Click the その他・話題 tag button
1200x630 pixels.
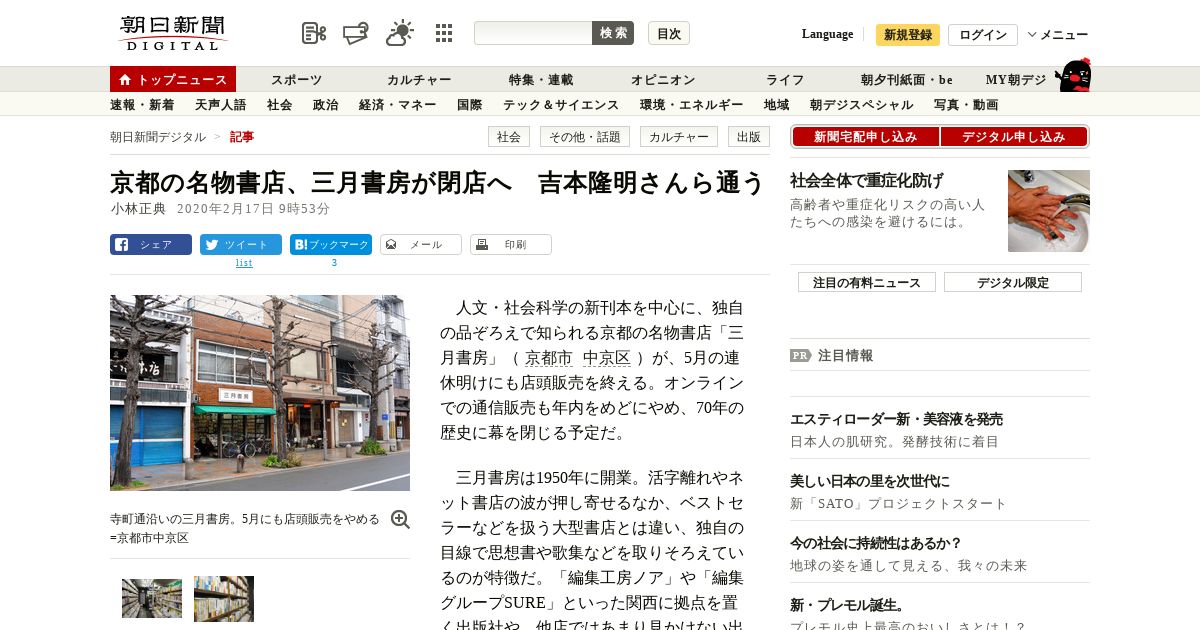pos(585,137)
